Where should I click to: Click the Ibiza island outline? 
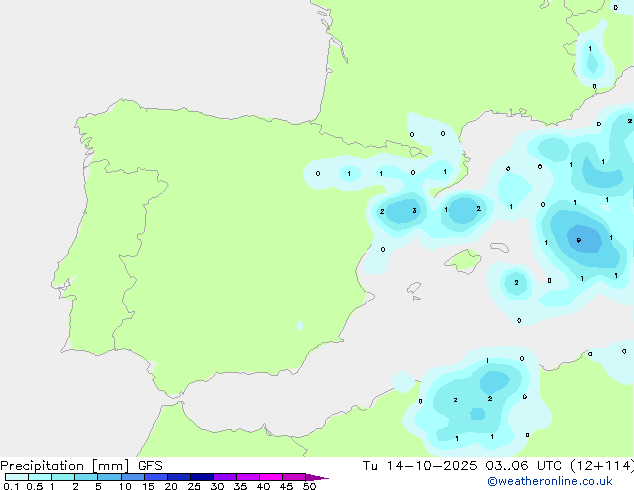[414, 288]
